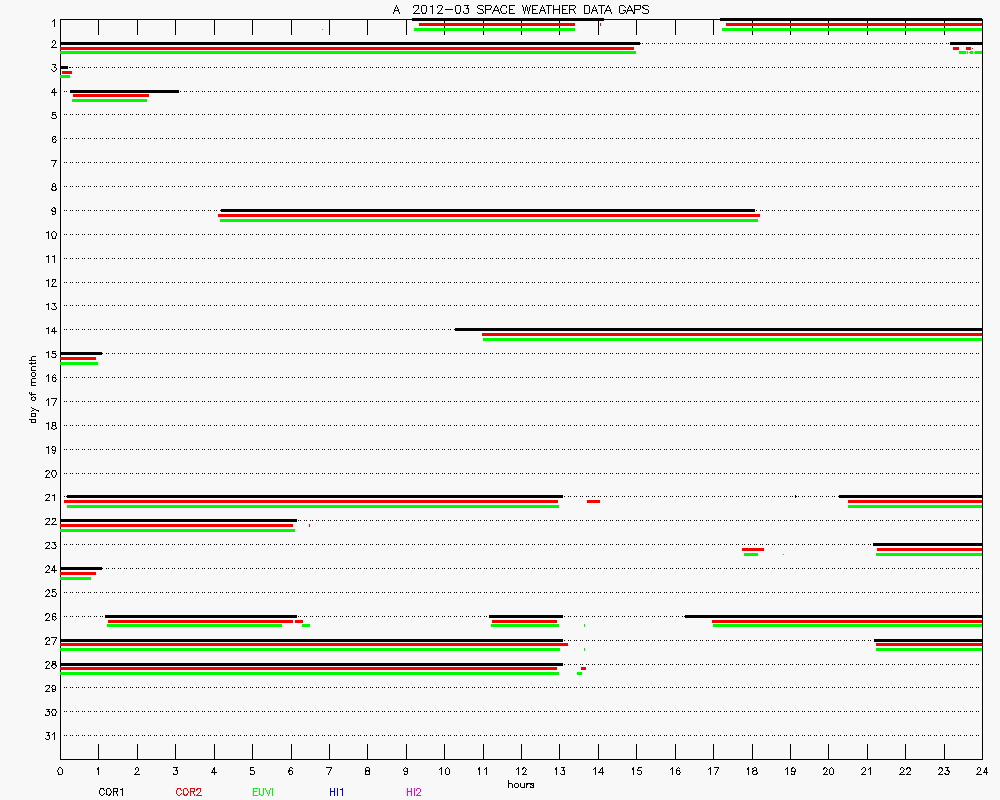Screen dimensions: 1000x800
Task: Click the magenta HI2 legend label
Action: pos(414,792)
